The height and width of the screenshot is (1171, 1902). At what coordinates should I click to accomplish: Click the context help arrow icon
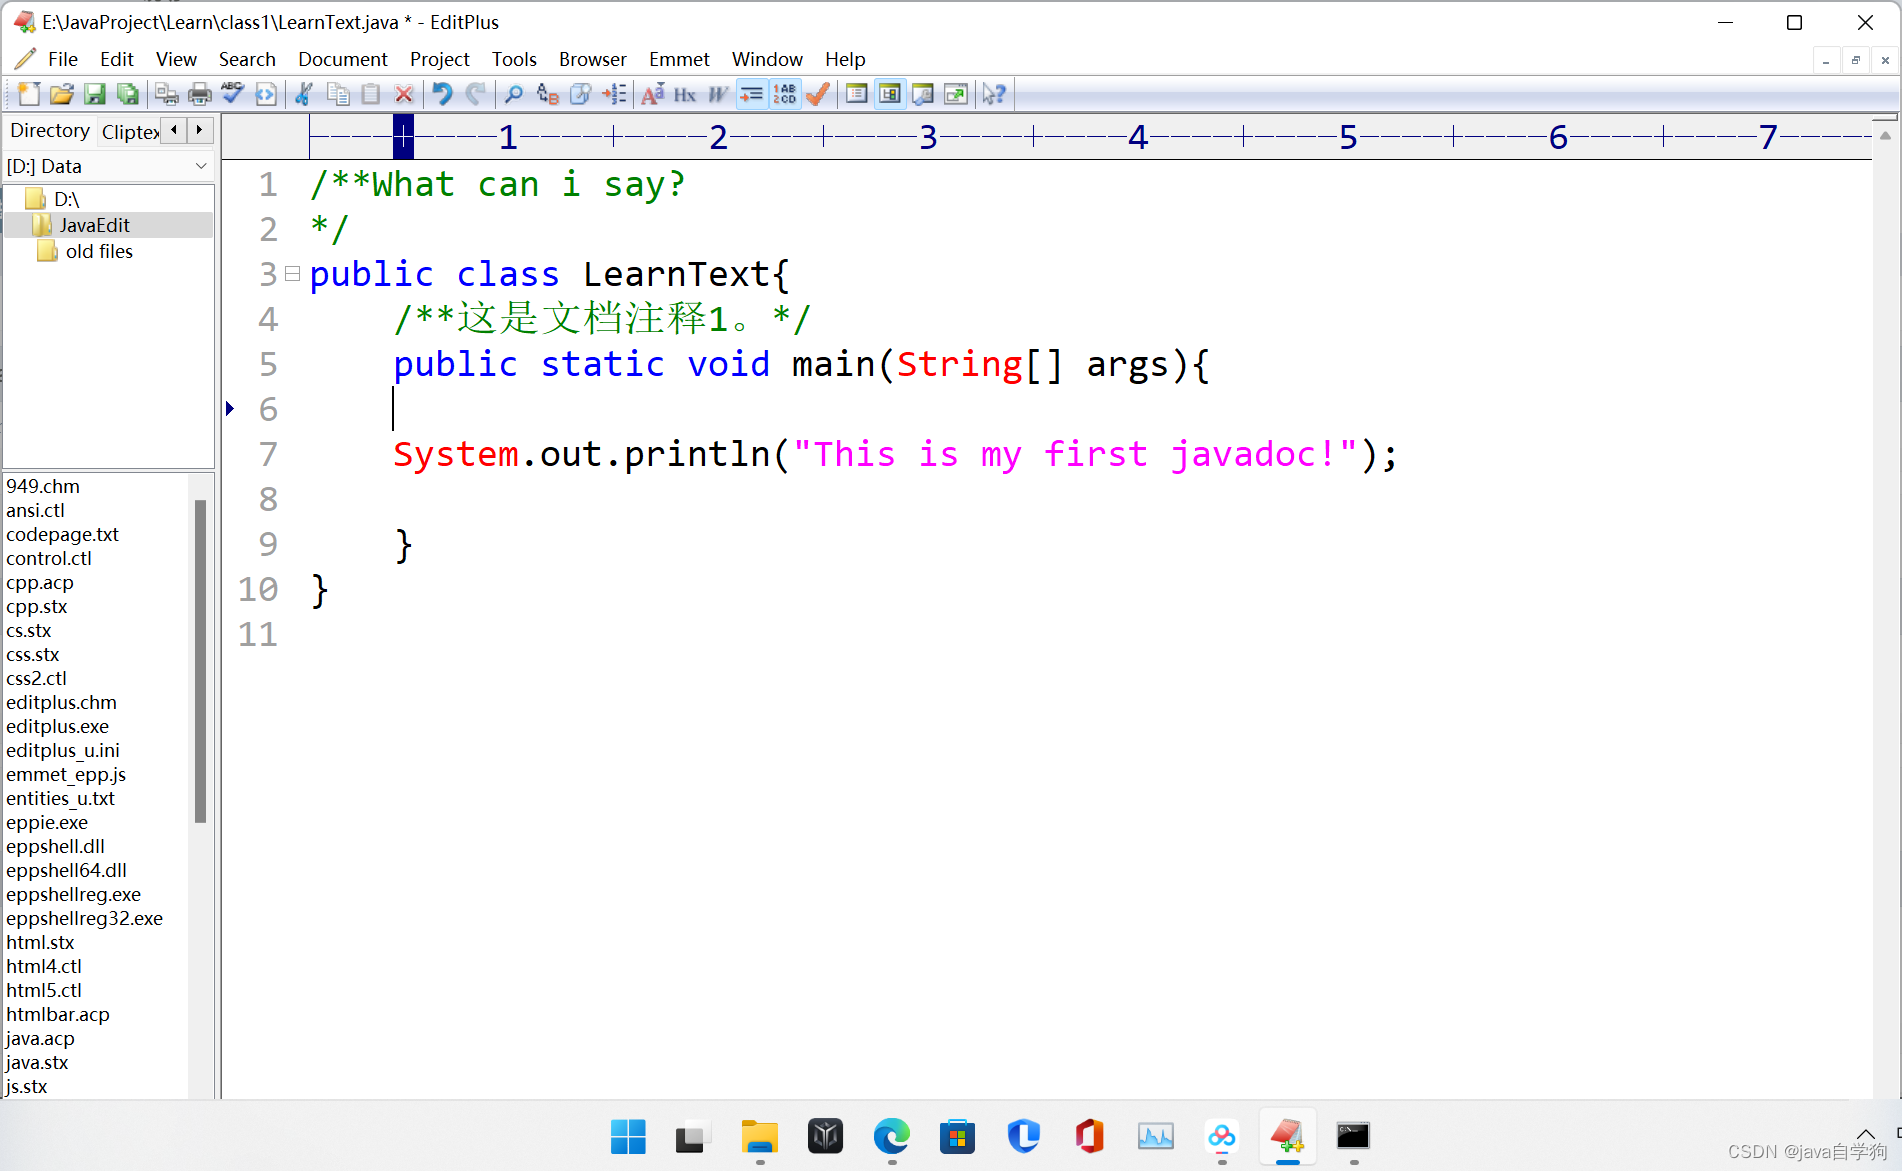(994, 94)
